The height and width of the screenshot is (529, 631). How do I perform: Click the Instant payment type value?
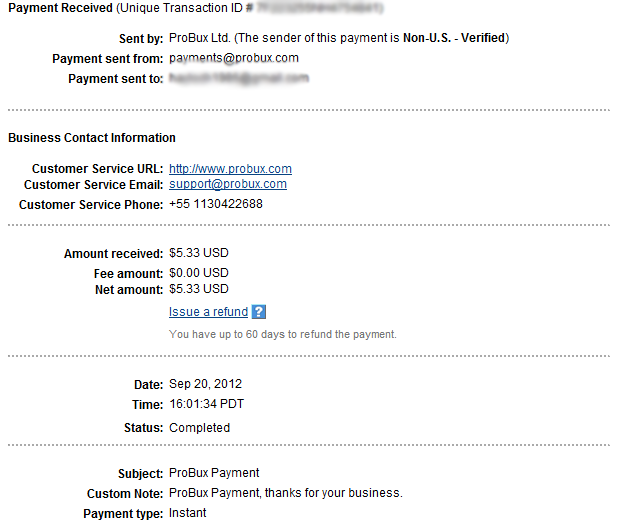click(x=188, y=513)
